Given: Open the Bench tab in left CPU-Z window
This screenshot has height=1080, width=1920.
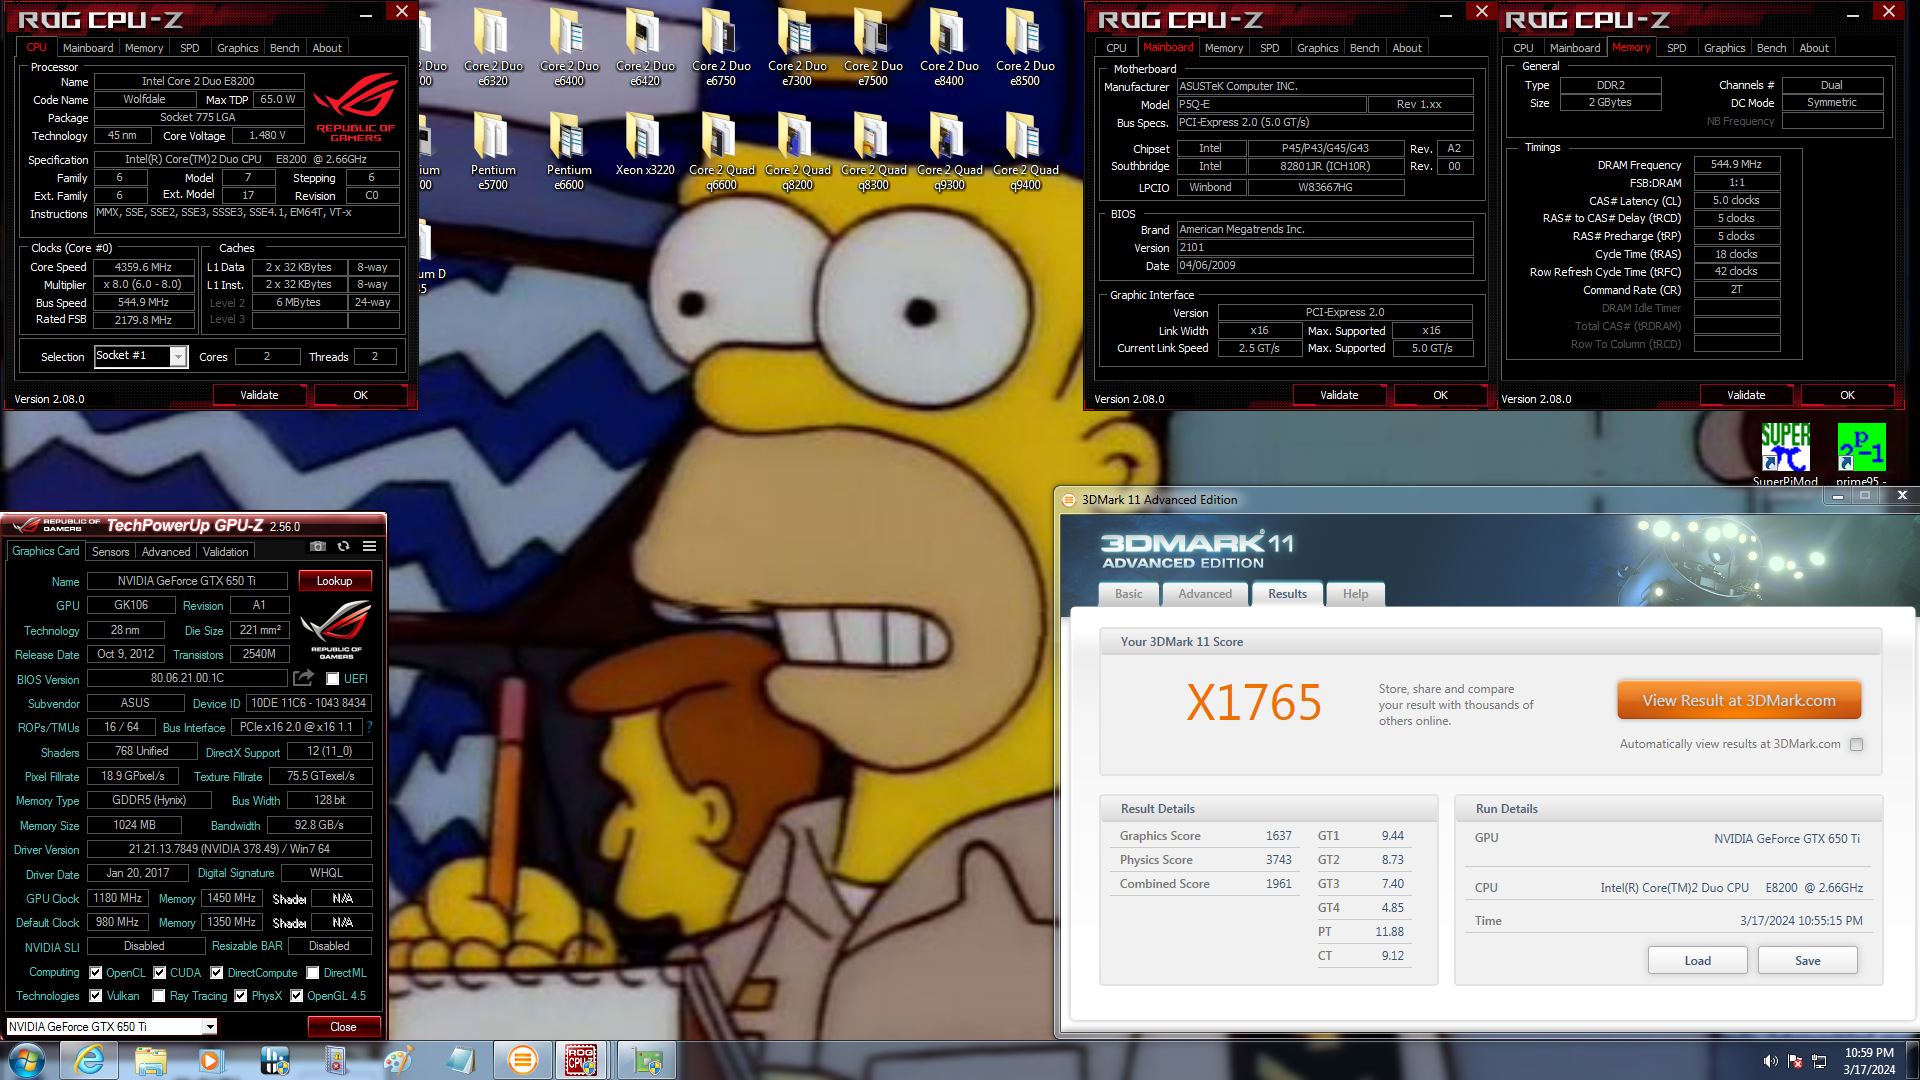Looking at the screenshot, I should coord(285,48).
